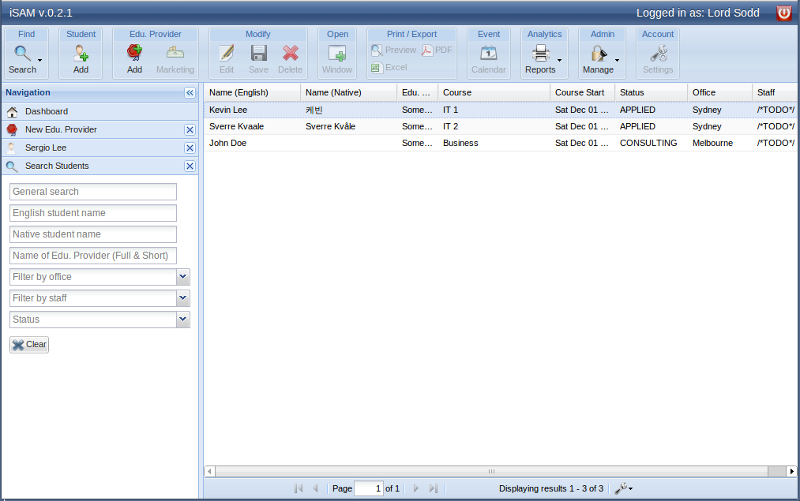This screenshot has height=501, width=800.
Task: Sort by Course Start column
Action: point(582,93)
